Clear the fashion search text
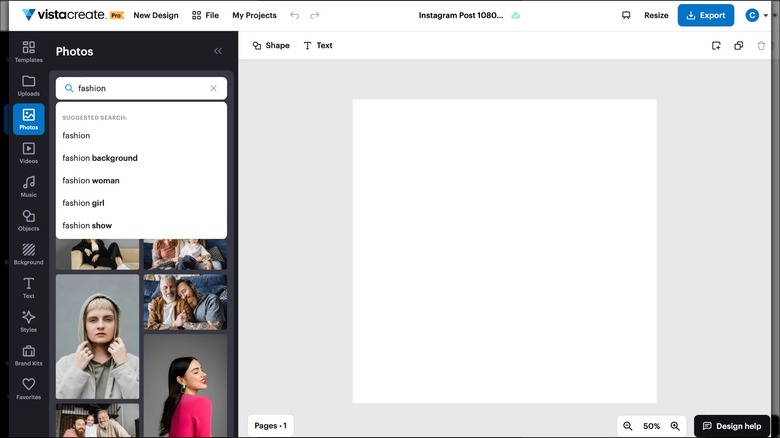This screenshot has height=438, width=780. tap(213, 88)
